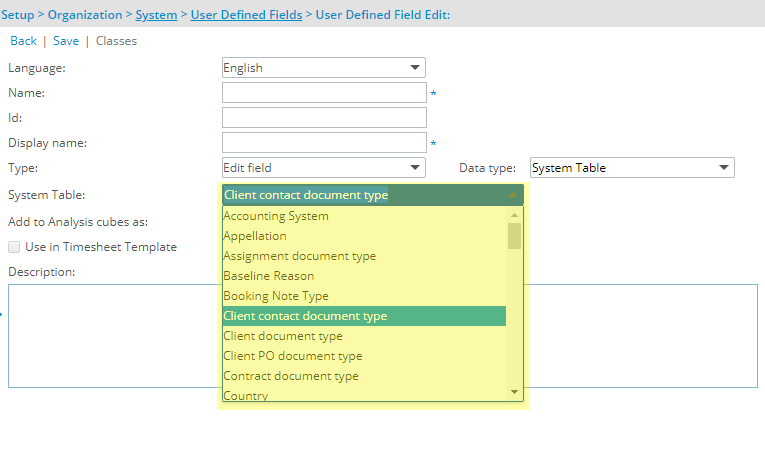Open the Language dropdown
Image resolution: width=765 pixels, height=451 pixels.
[x=323, y=68]
